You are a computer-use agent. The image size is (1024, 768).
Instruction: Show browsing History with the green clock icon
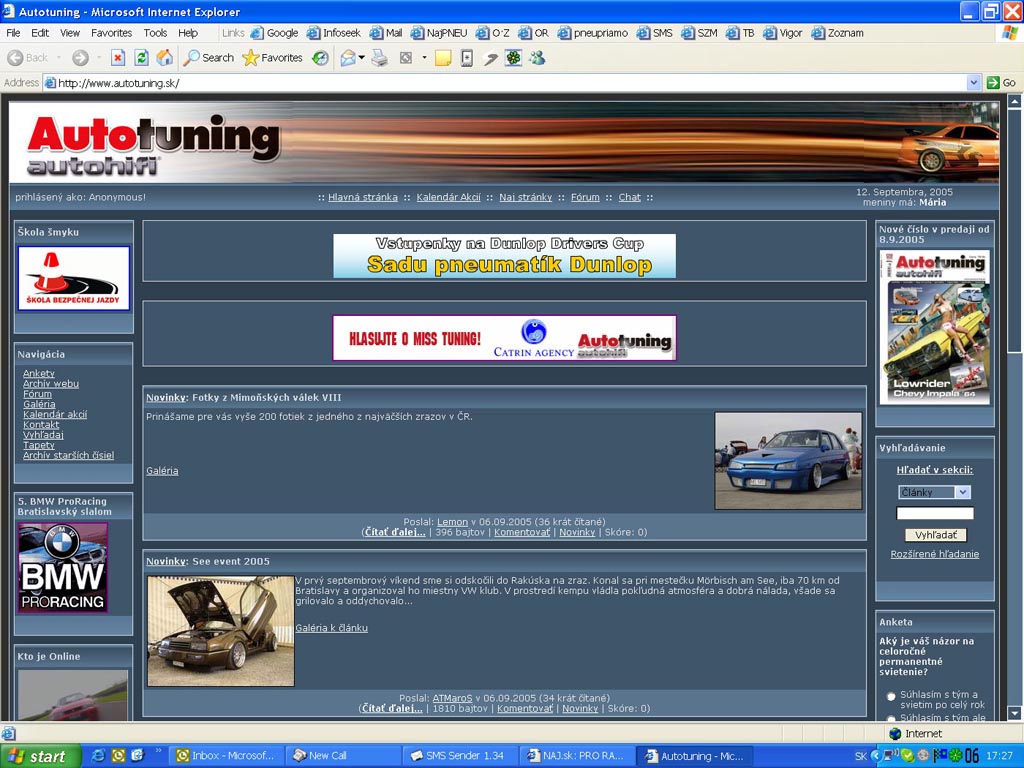[x=320, y=58]
